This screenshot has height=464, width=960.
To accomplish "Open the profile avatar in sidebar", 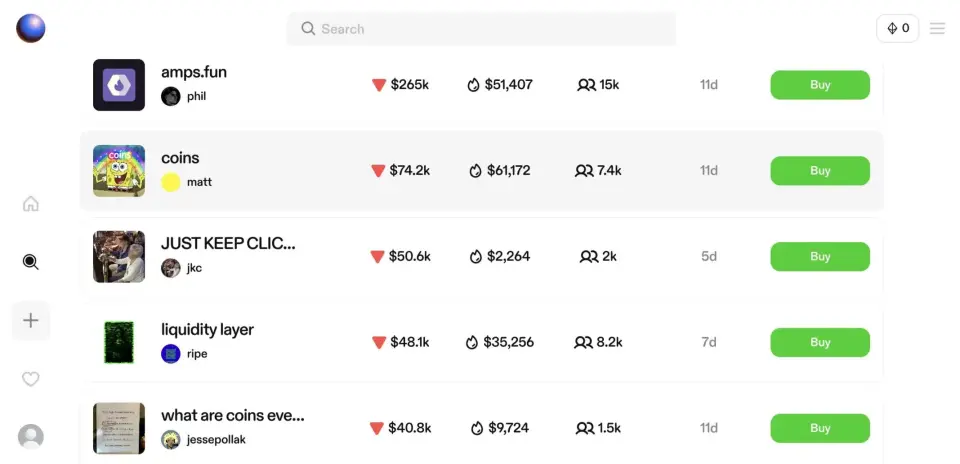I will tap(31, 437).
